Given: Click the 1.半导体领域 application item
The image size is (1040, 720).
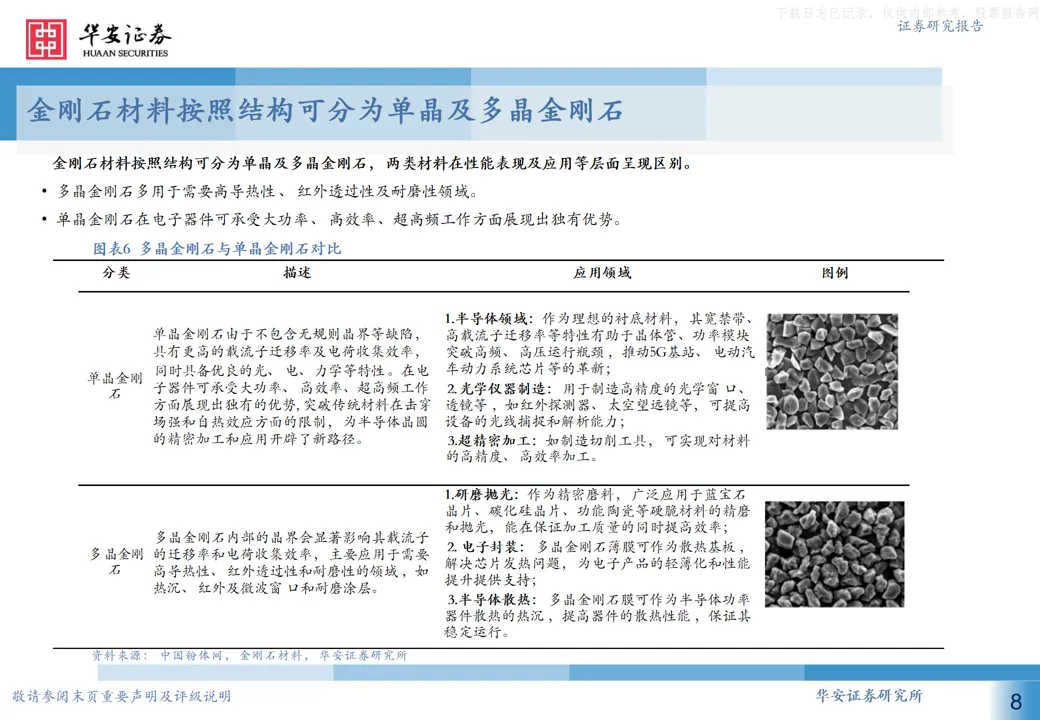Looking at the screenshot, I should 600,343.
